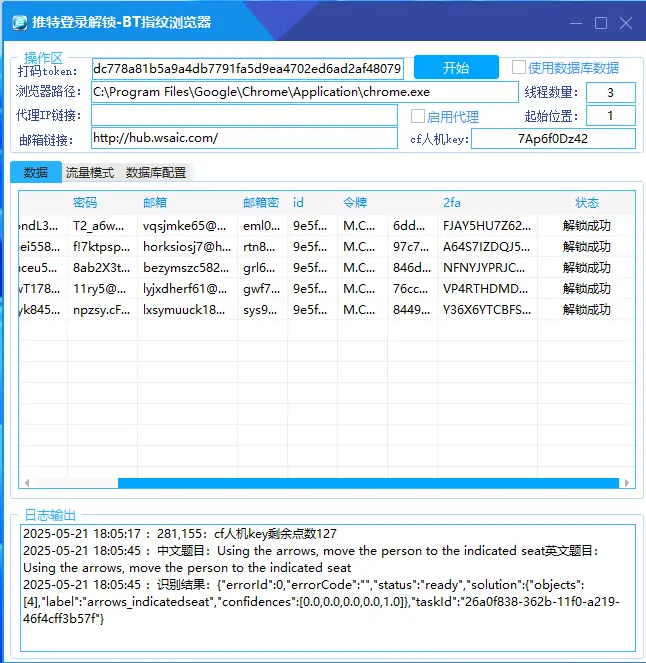Viewport: 646px width, 663px height.
Task: Click the 起始位置 field showing 1
Action: 610,115
